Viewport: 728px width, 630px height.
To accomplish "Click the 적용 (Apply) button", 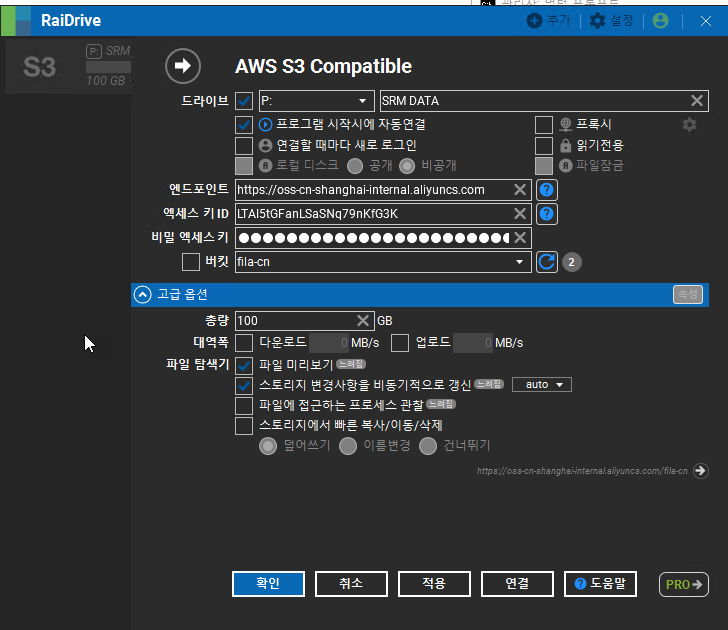I will coord(434,584).
